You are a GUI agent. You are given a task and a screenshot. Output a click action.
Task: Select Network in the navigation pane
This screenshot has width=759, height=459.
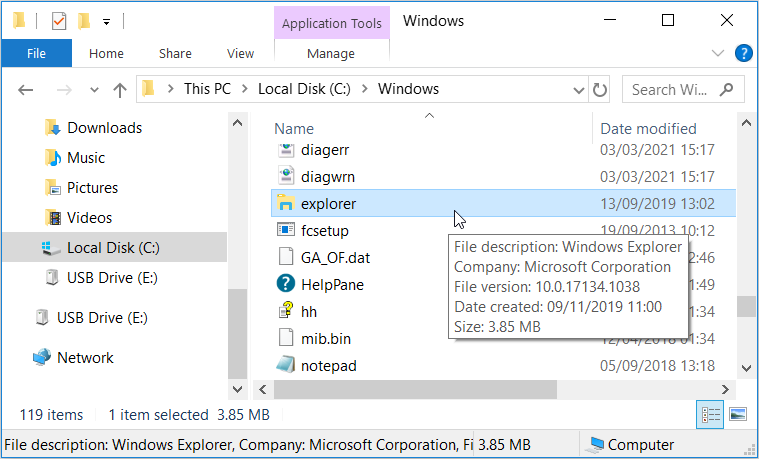[85, 358]
